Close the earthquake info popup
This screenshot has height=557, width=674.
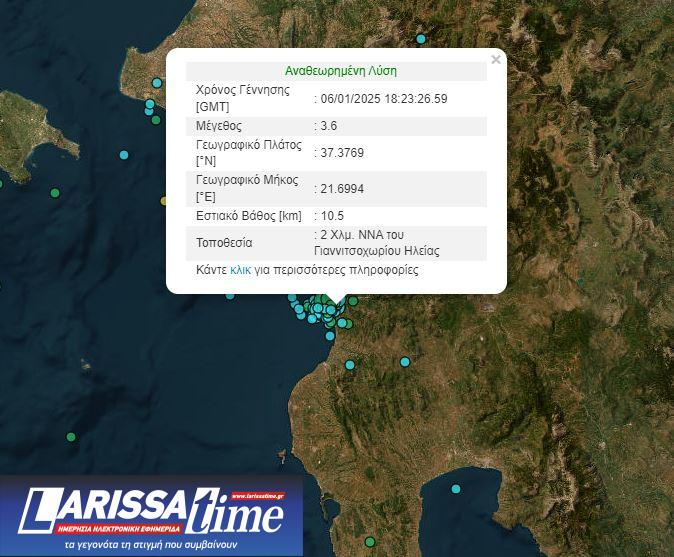[x=496, y=60]
